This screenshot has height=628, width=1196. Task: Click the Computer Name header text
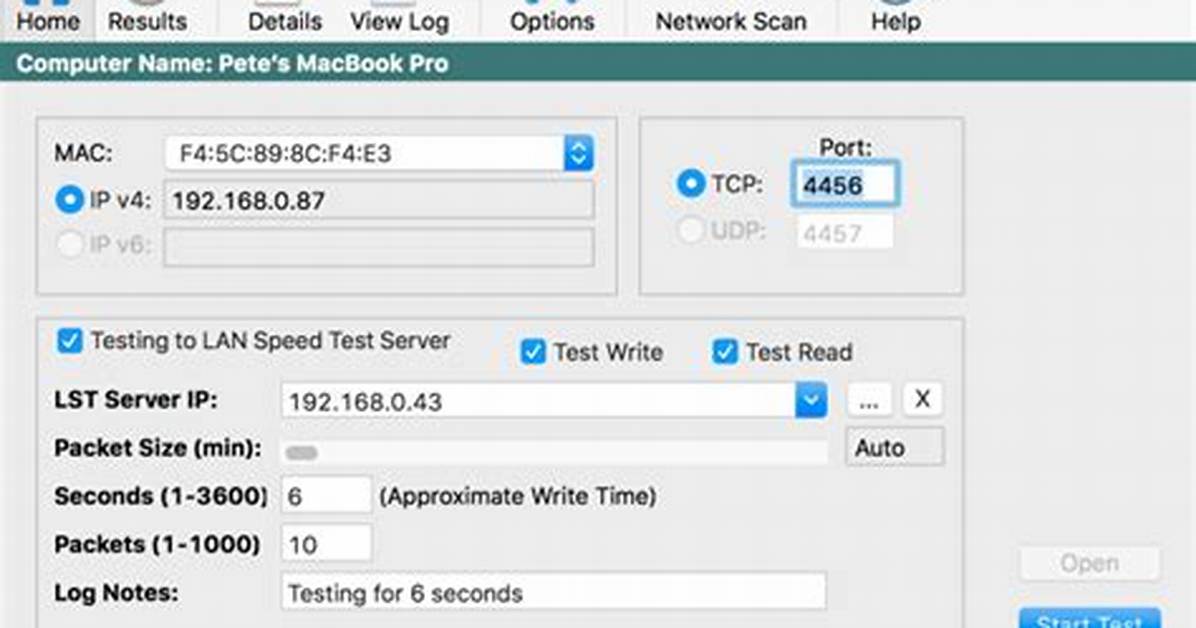[x=232, y=63]
